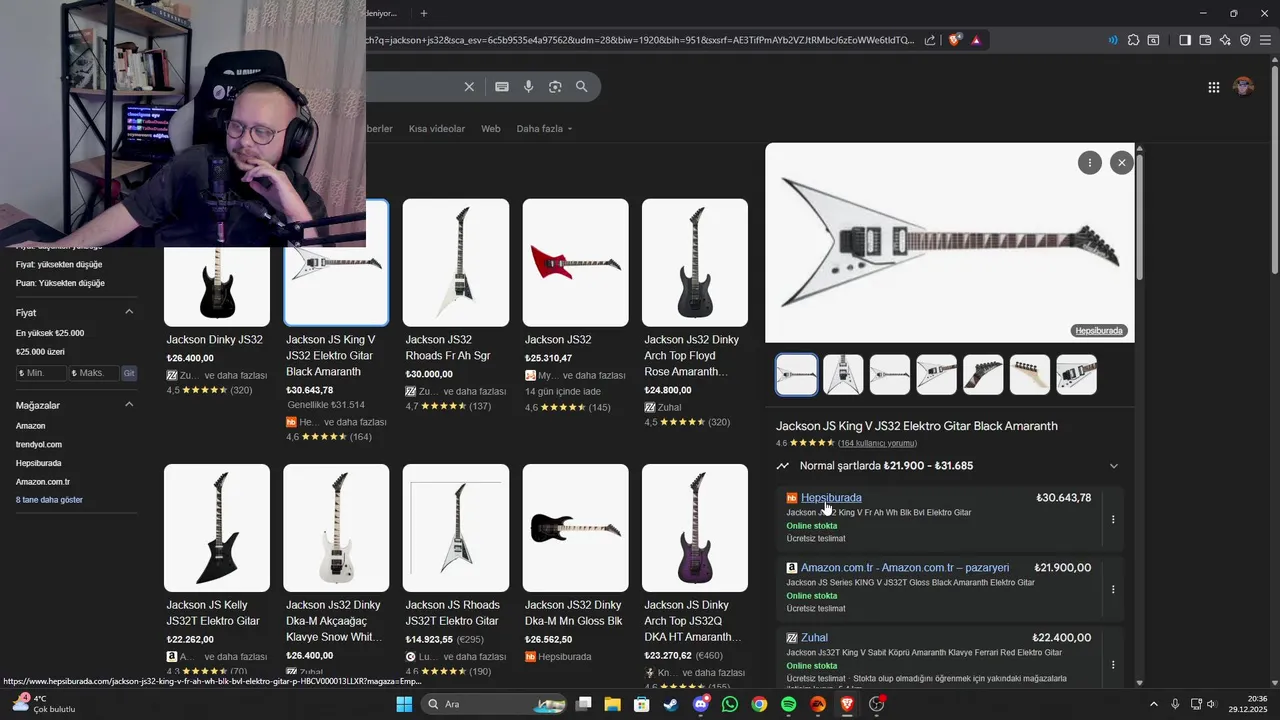Open Google Lens image search
Viewport: 1280px width, 720px height.
[555, 87]
